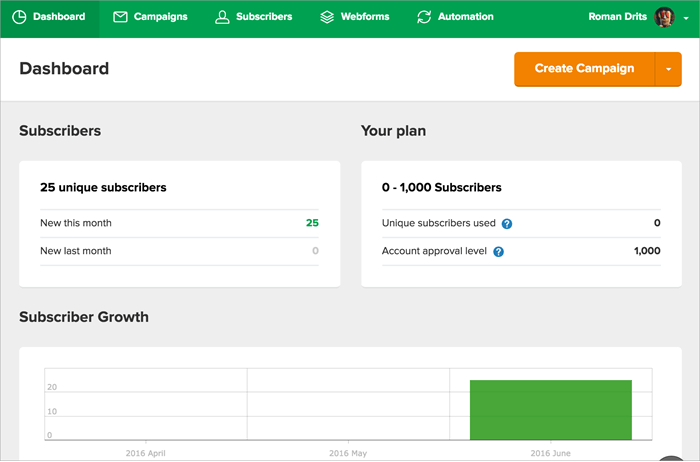Go to the Webforms menu item

tap(364, 17)
